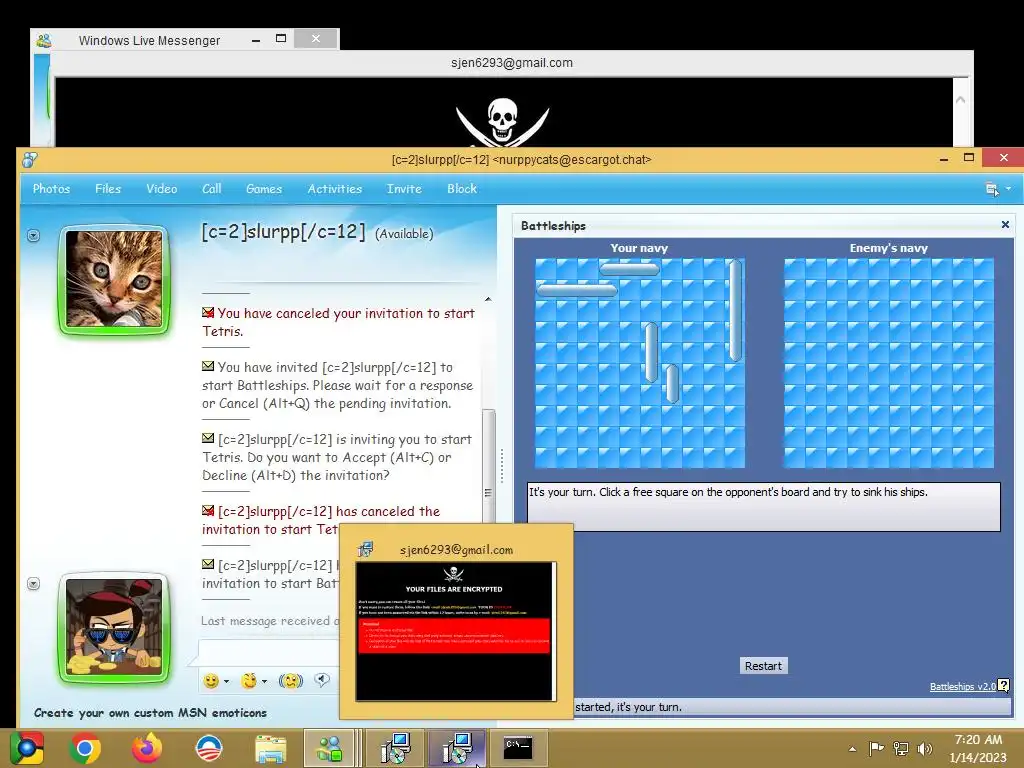Viewport: 1024px width, 768px height.
Task: Close the Battleships activity panel
Action: point(1005,225)
